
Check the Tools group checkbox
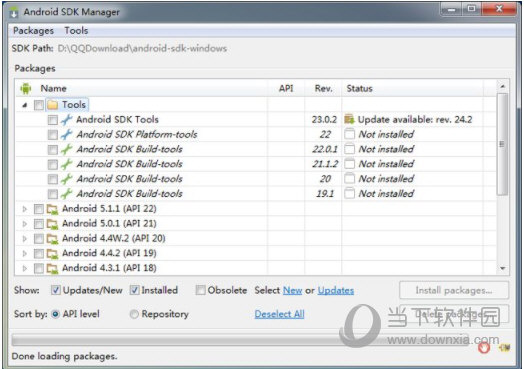pyautogui.click(x=39, y=105)
